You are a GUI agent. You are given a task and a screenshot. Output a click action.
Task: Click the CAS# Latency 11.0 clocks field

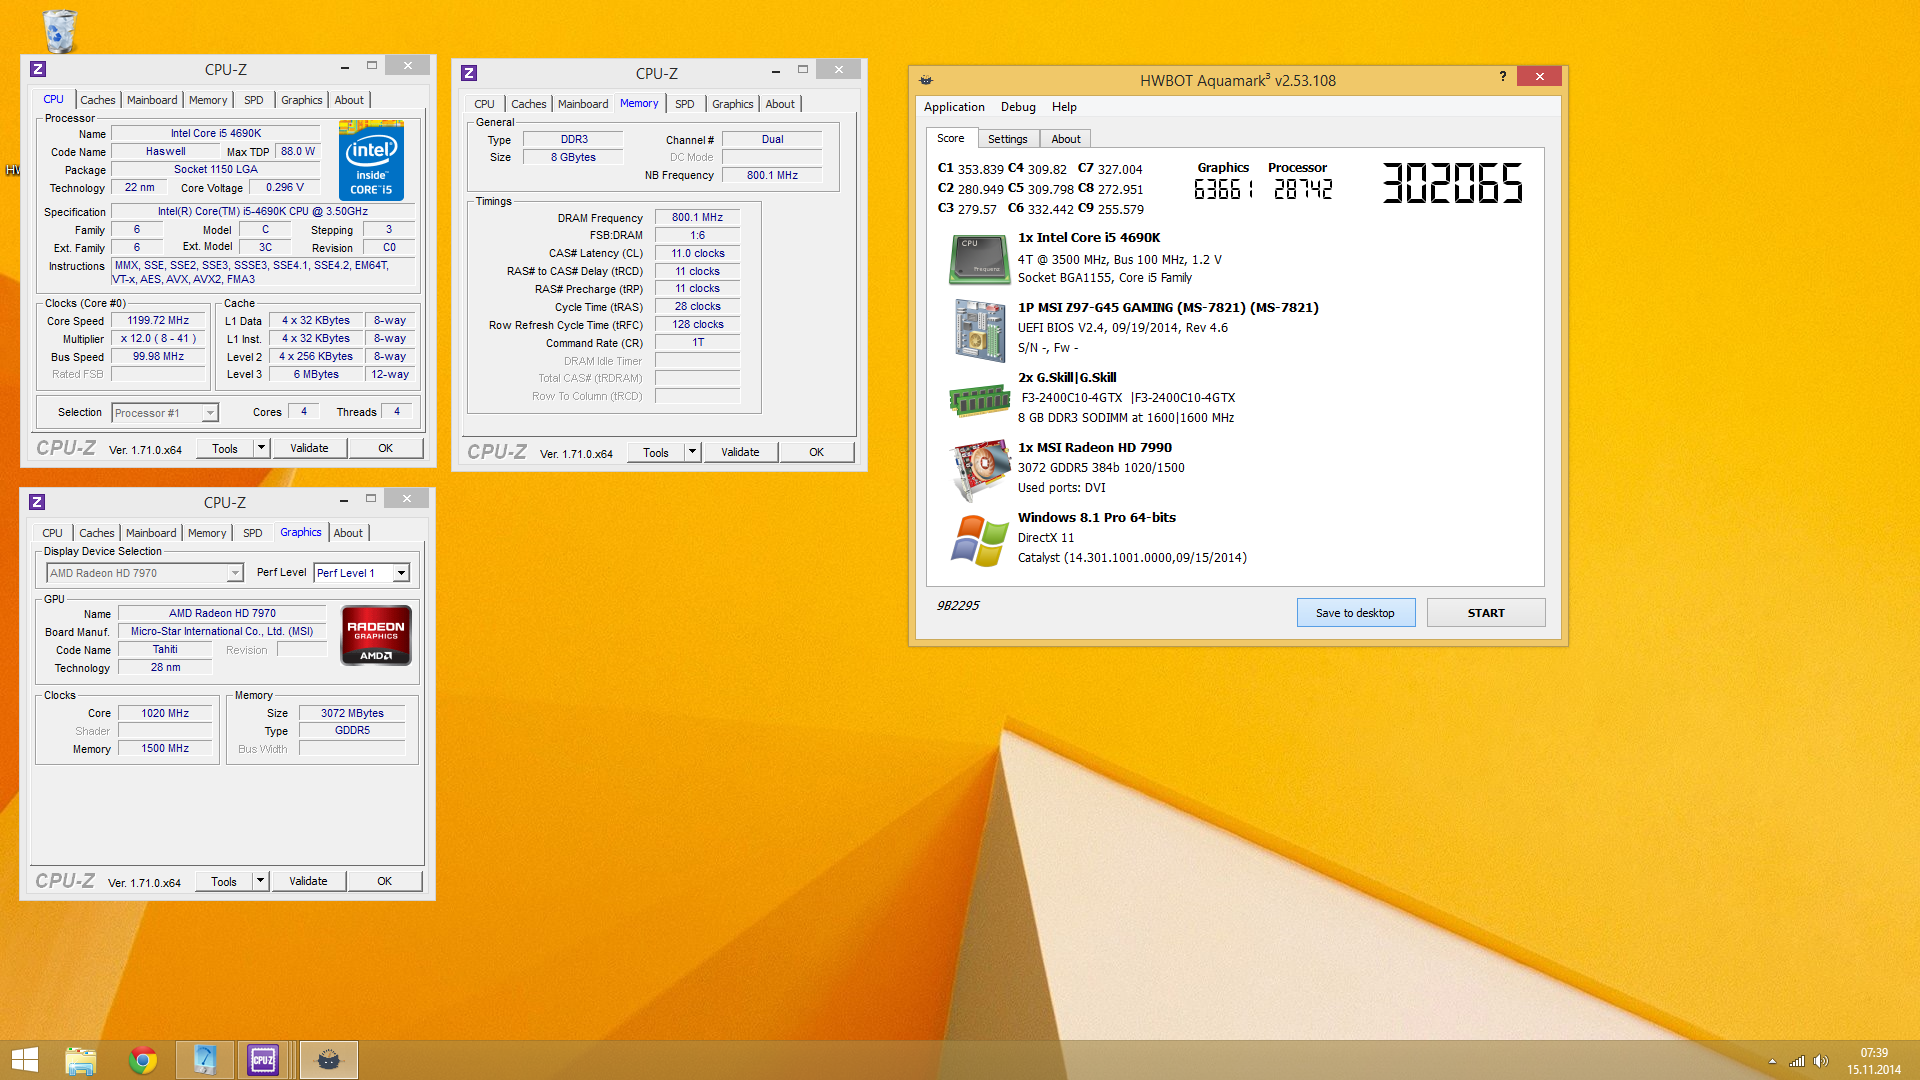[697, 253]
